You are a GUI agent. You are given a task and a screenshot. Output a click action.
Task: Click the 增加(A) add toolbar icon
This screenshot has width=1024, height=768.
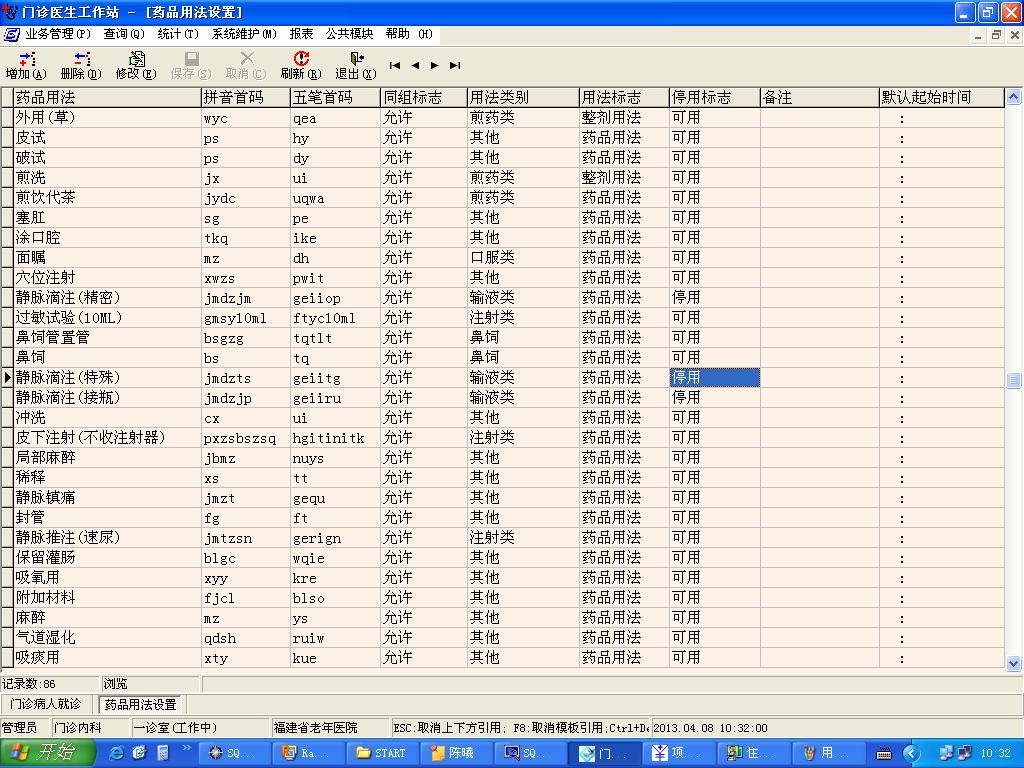(26, 65)
